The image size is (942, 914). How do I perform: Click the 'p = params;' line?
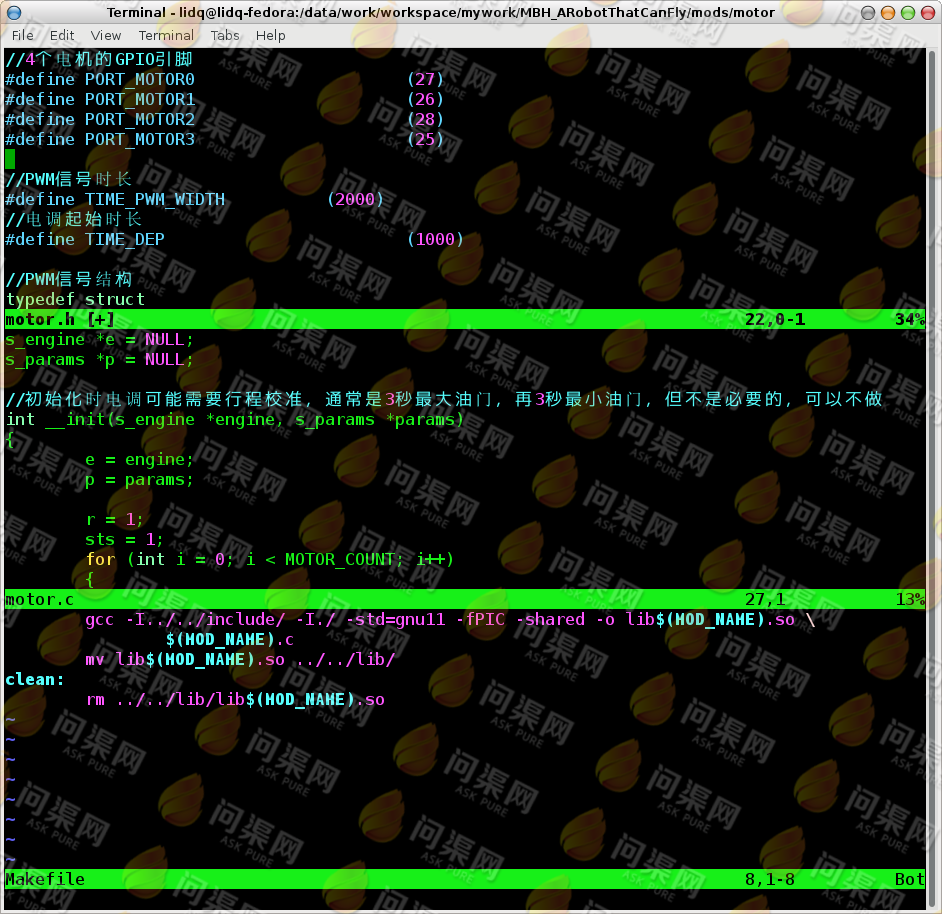coord(139,480)
